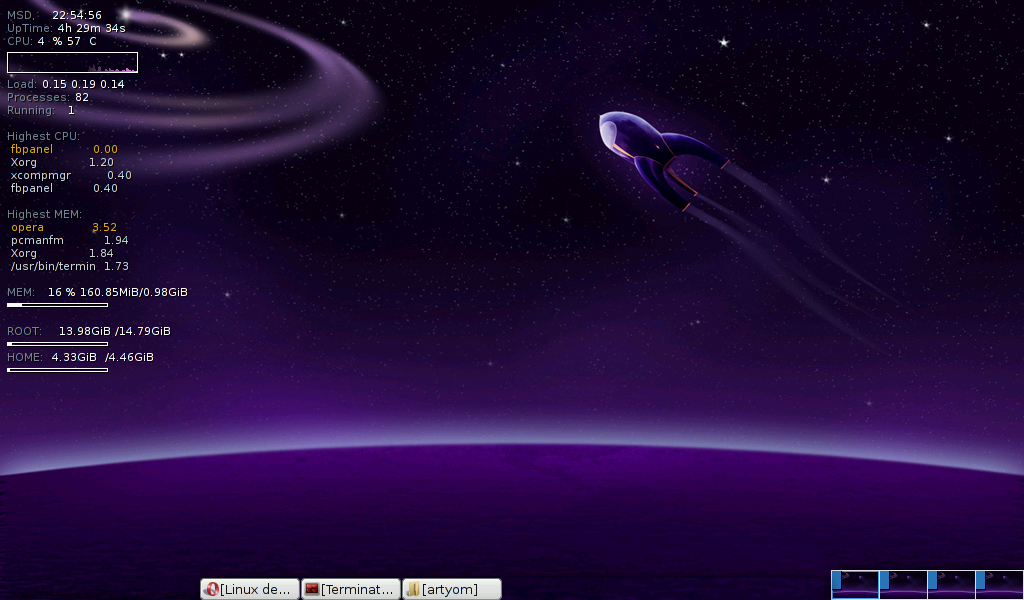The image size is (1024, 600).
Task: Click the "/usr/bin/termin 1.73" row
Action: (x=70, y=266)
